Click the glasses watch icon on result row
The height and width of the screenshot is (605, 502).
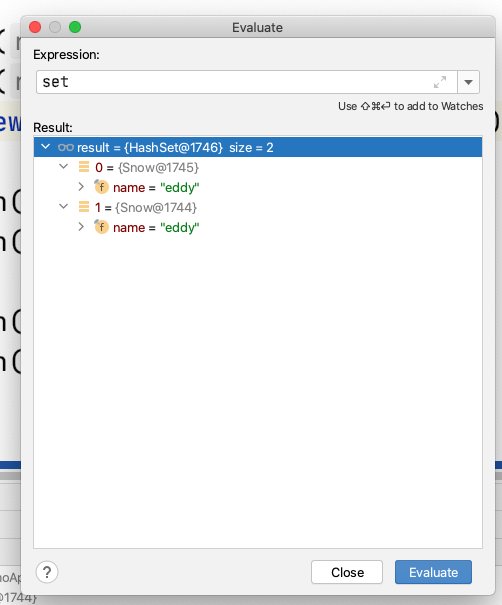tap(66, 147)
